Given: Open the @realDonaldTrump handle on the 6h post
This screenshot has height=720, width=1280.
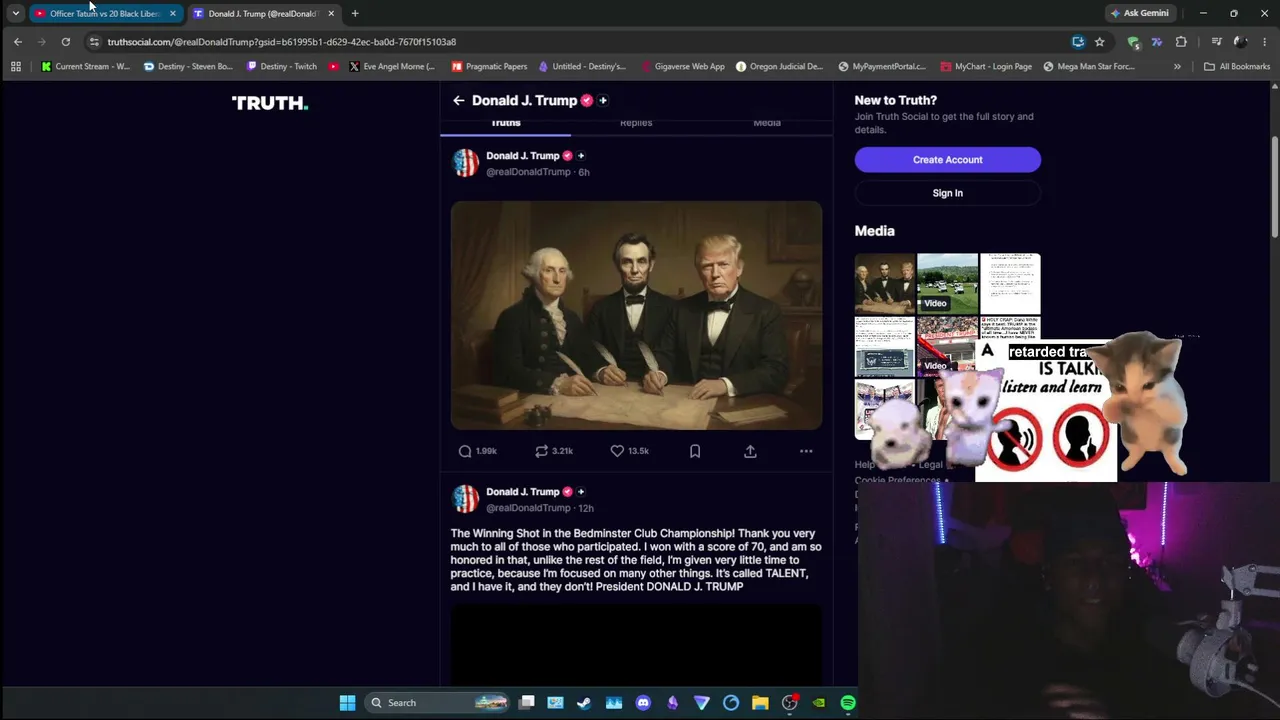Looking at the screenshot, I should click(x=528, y=172).
